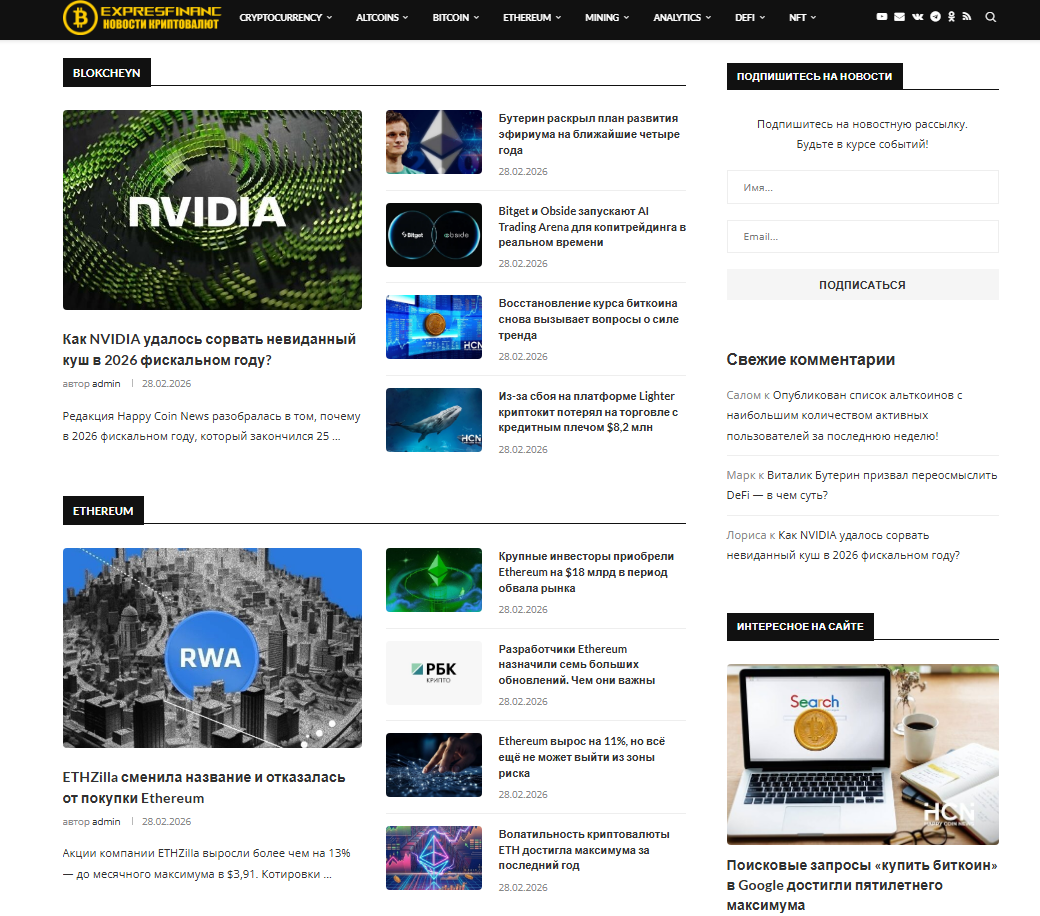Screen dimensions: 1040x916
Task: Click the 'ИНТЕРЕСНОЕ НА САЙТЕ' heading
Action: click(800, 626)
